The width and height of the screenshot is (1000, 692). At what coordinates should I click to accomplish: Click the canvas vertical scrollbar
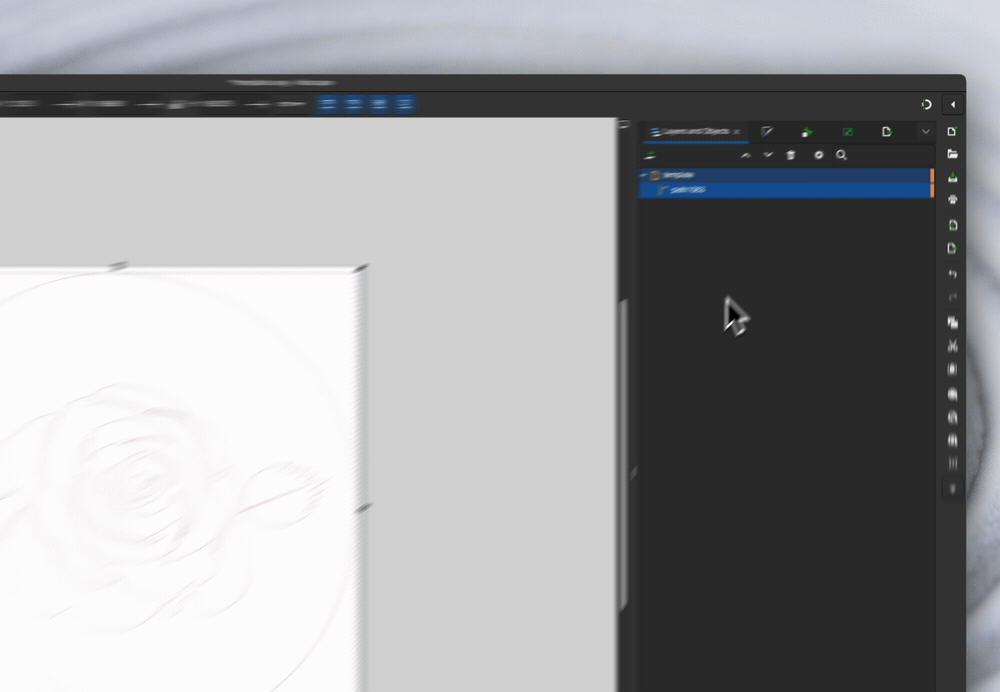(x=624, y=454)
